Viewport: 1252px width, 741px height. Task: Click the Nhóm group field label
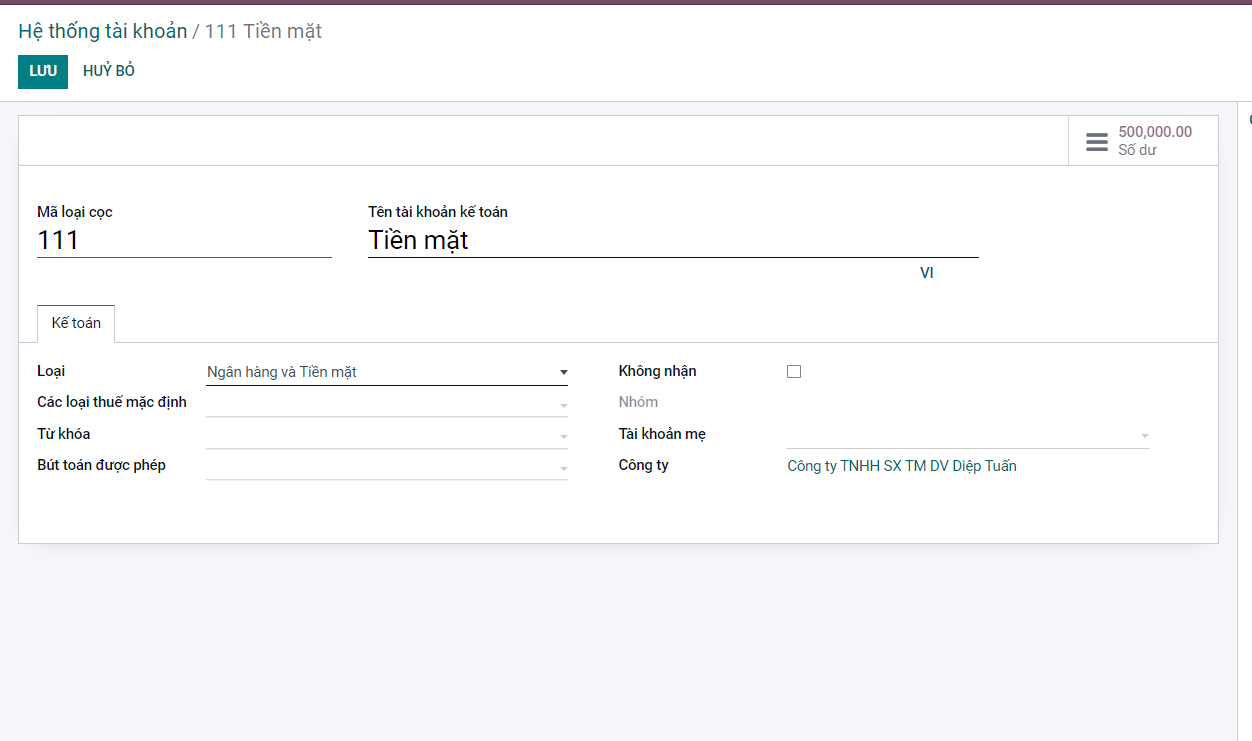pos(638,402)
